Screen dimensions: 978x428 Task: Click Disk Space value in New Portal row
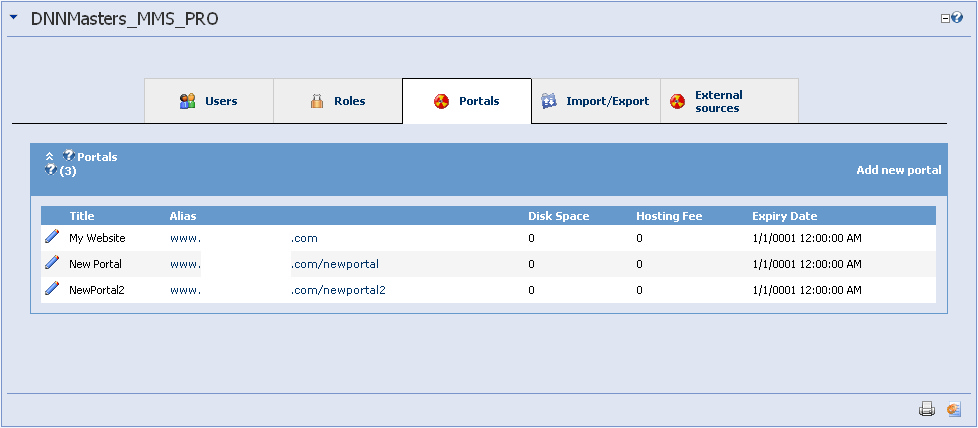(x=531, y=264)
